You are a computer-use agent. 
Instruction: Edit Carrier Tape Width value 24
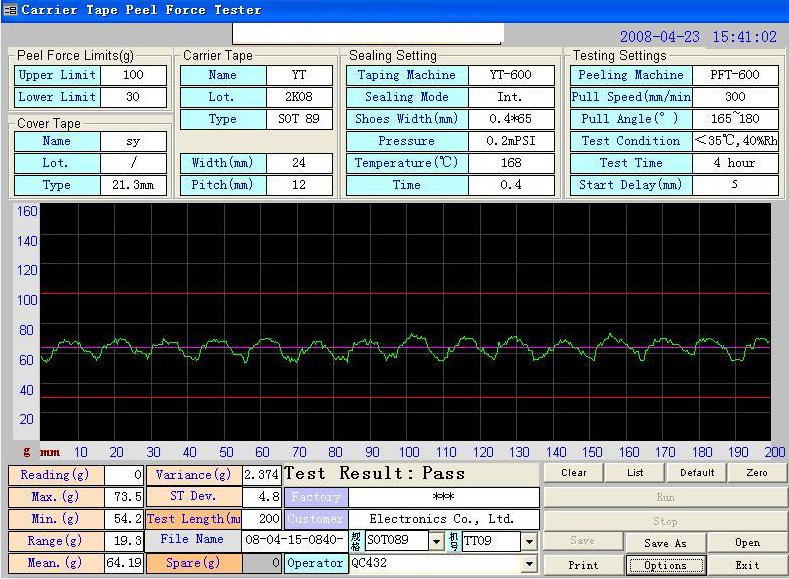[299, 163]
